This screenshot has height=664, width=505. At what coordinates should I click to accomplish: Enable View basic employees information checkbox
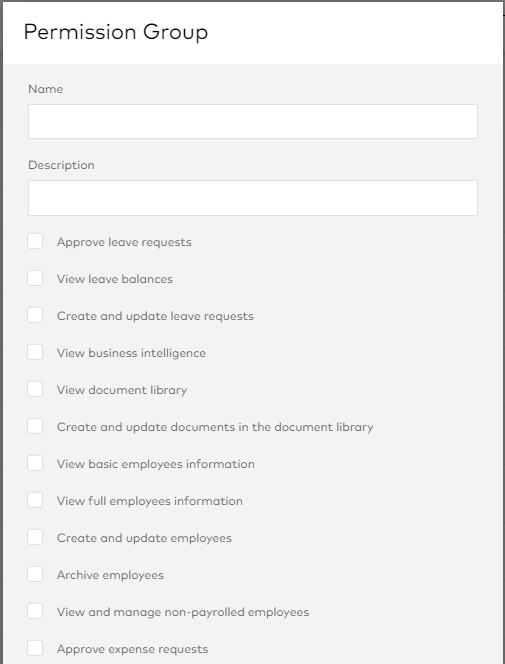[35, 463]
